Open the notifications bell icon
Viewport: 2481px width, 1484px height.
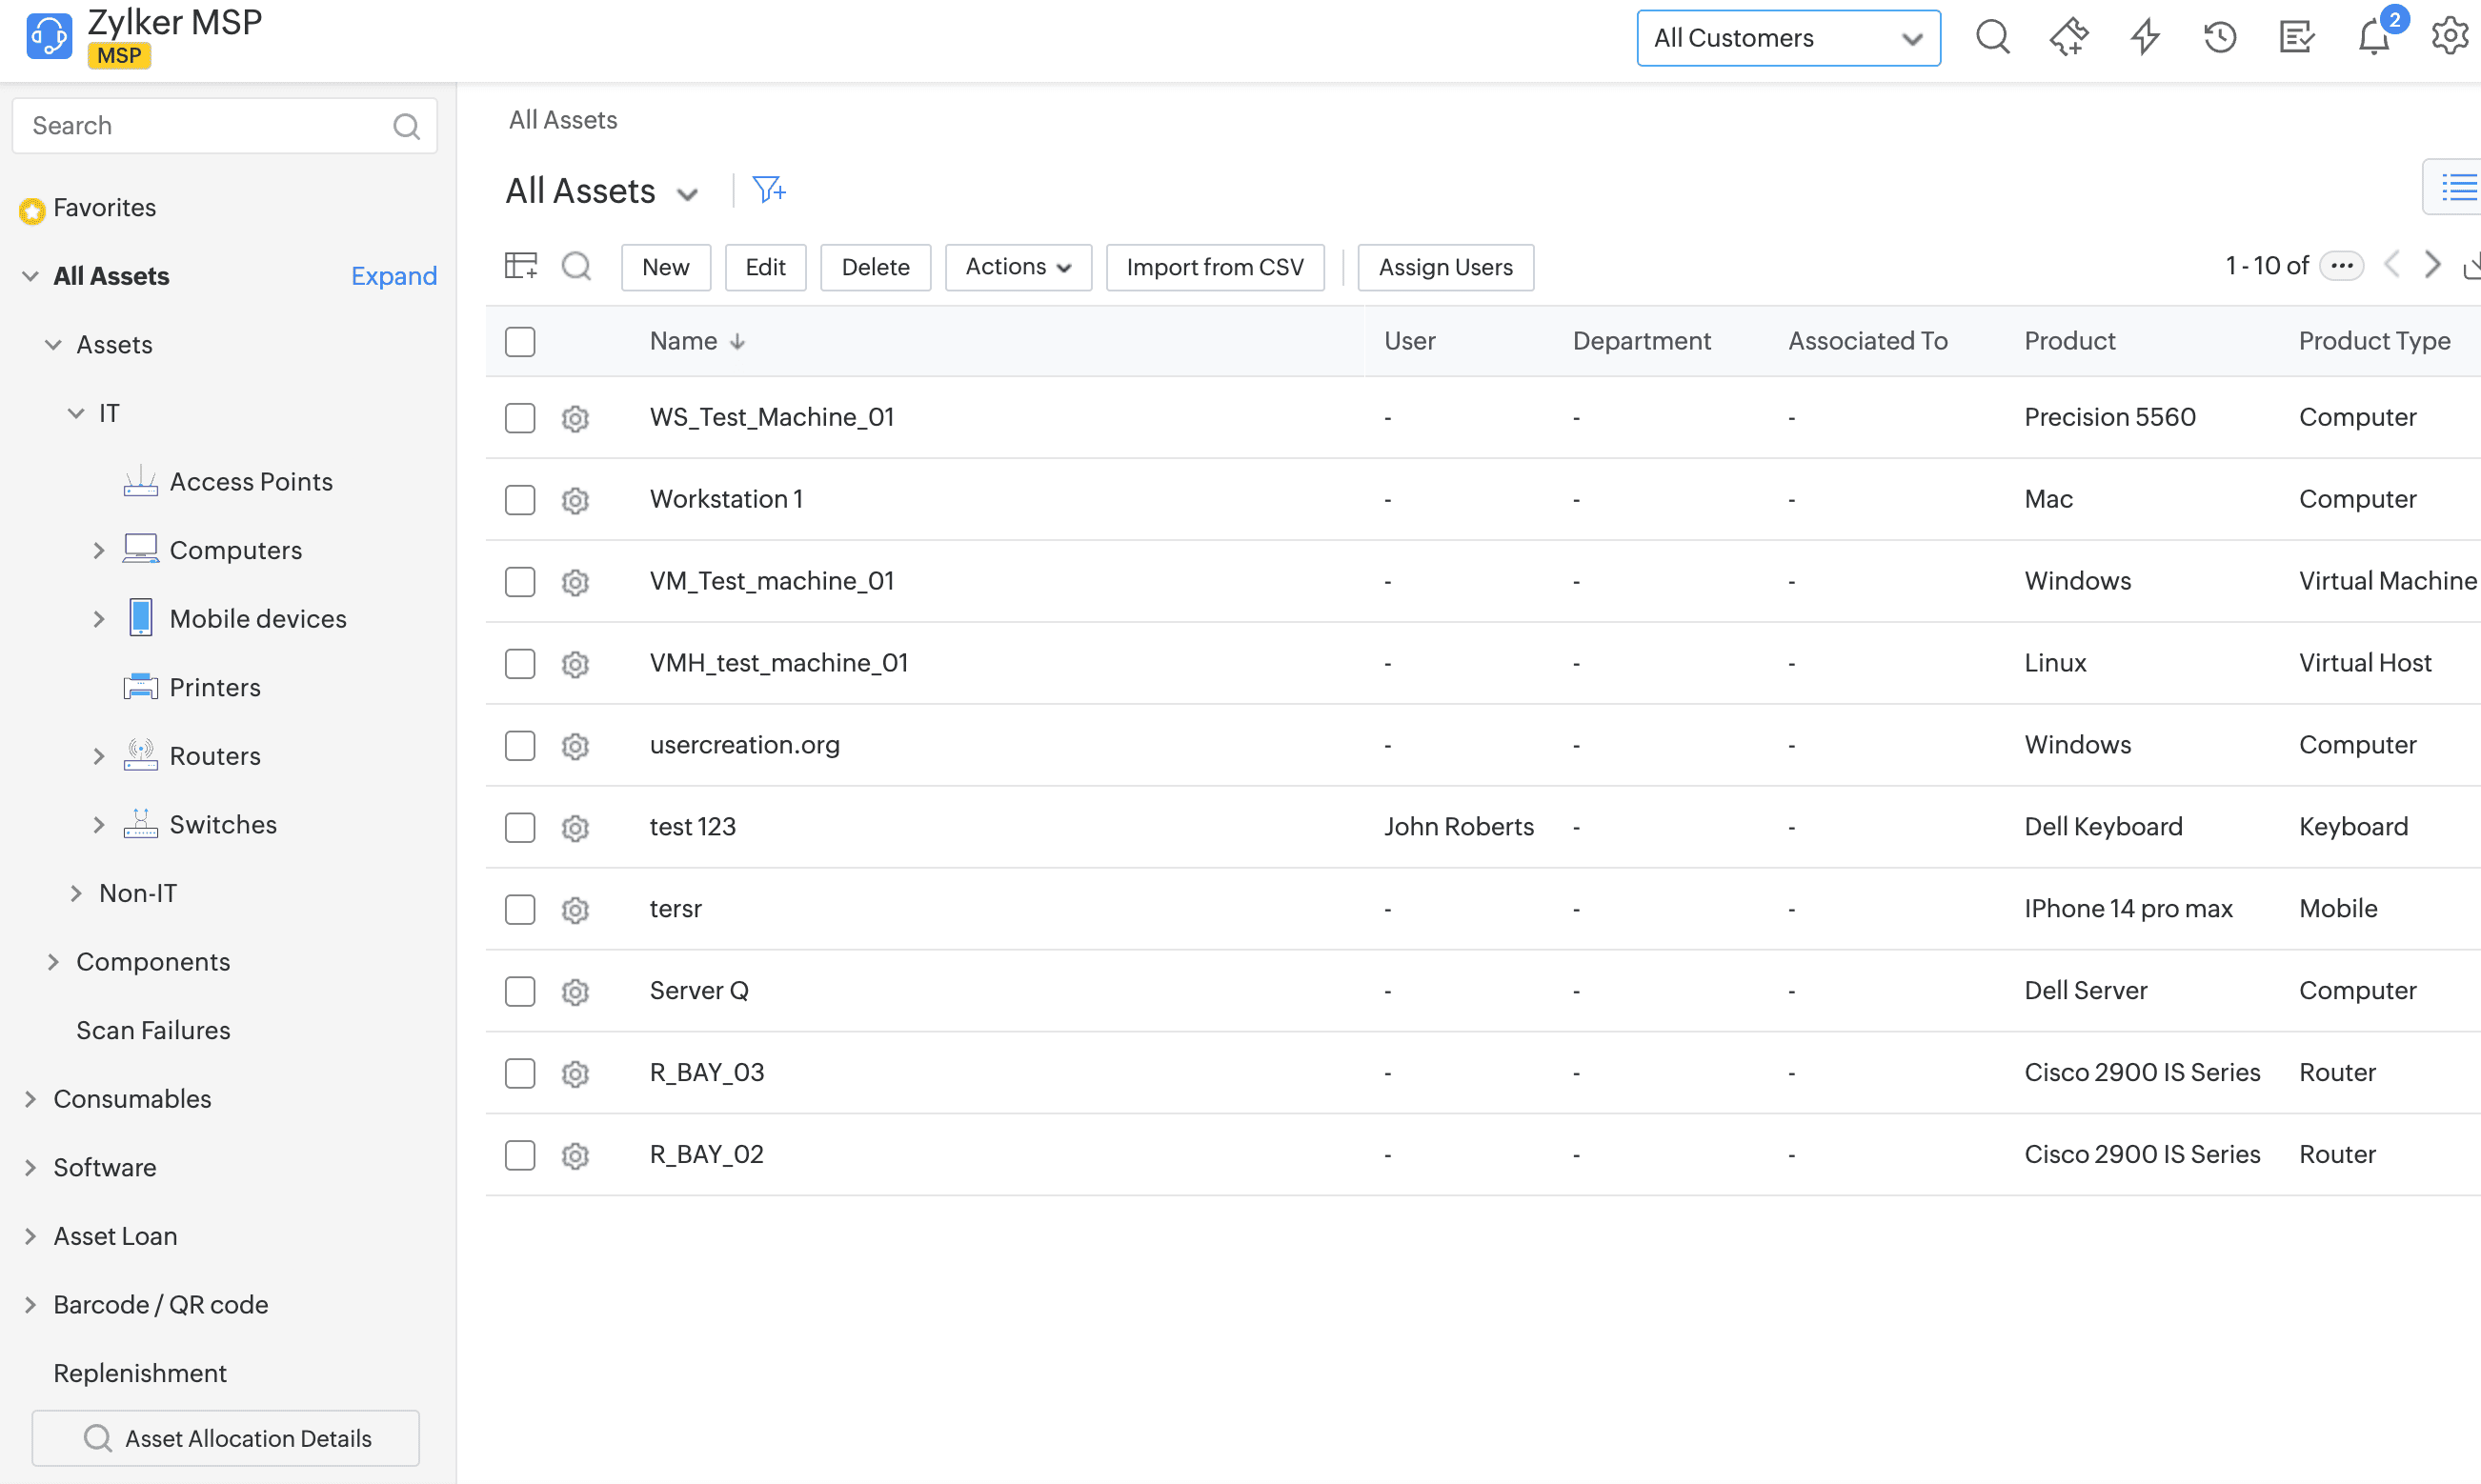[x=2373, y=38]
